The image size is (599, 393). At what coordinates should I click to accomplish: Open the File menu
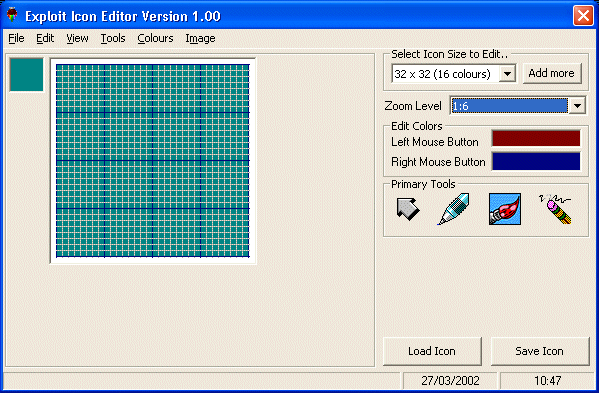pos(16,38)
